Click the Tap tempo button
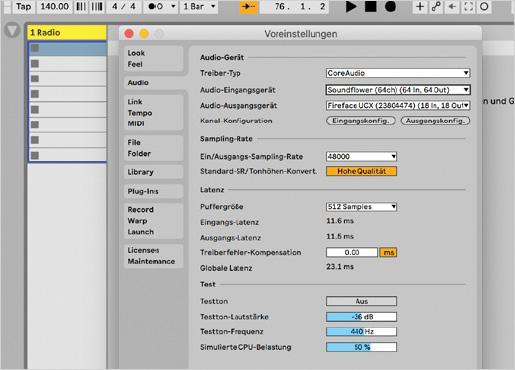The width and height of the screenshot is (515, 370). point(23,6)
